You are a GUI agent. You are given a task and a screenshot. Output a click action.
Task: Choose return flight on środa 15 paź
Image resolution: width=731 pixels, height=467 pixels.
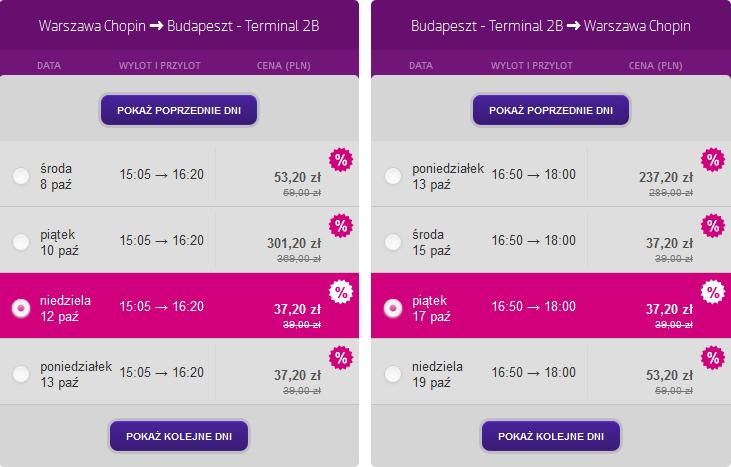pyautogui.click(x=393, y=242)
